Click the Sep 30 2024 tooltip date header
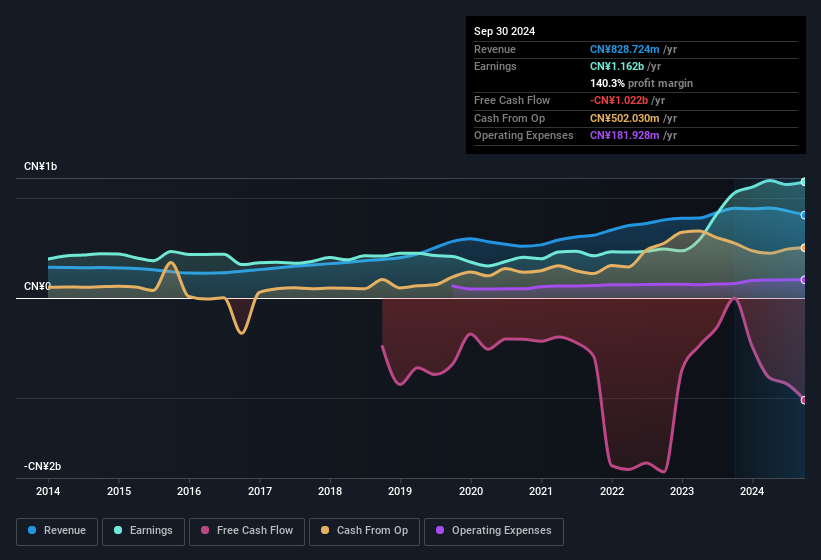This screenshot has width=821, height=560. pyautogui.click(x=505, y=31)
